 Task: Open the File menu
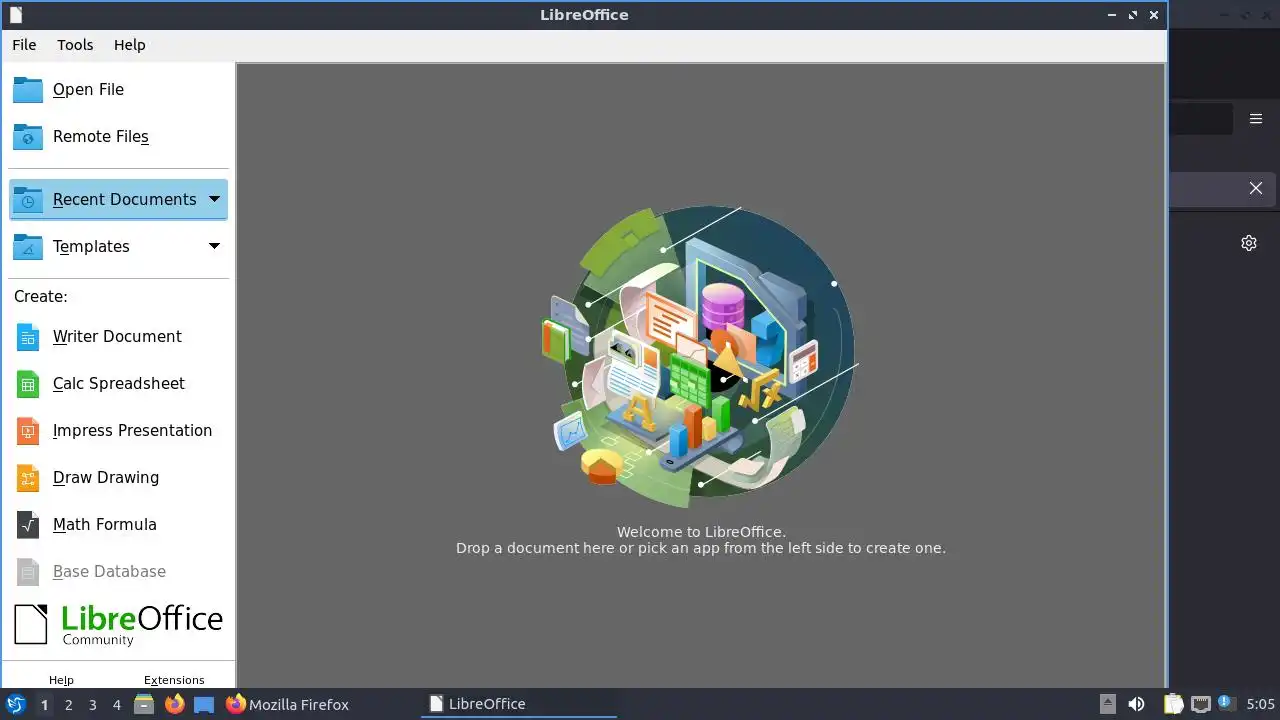(24, 45)
